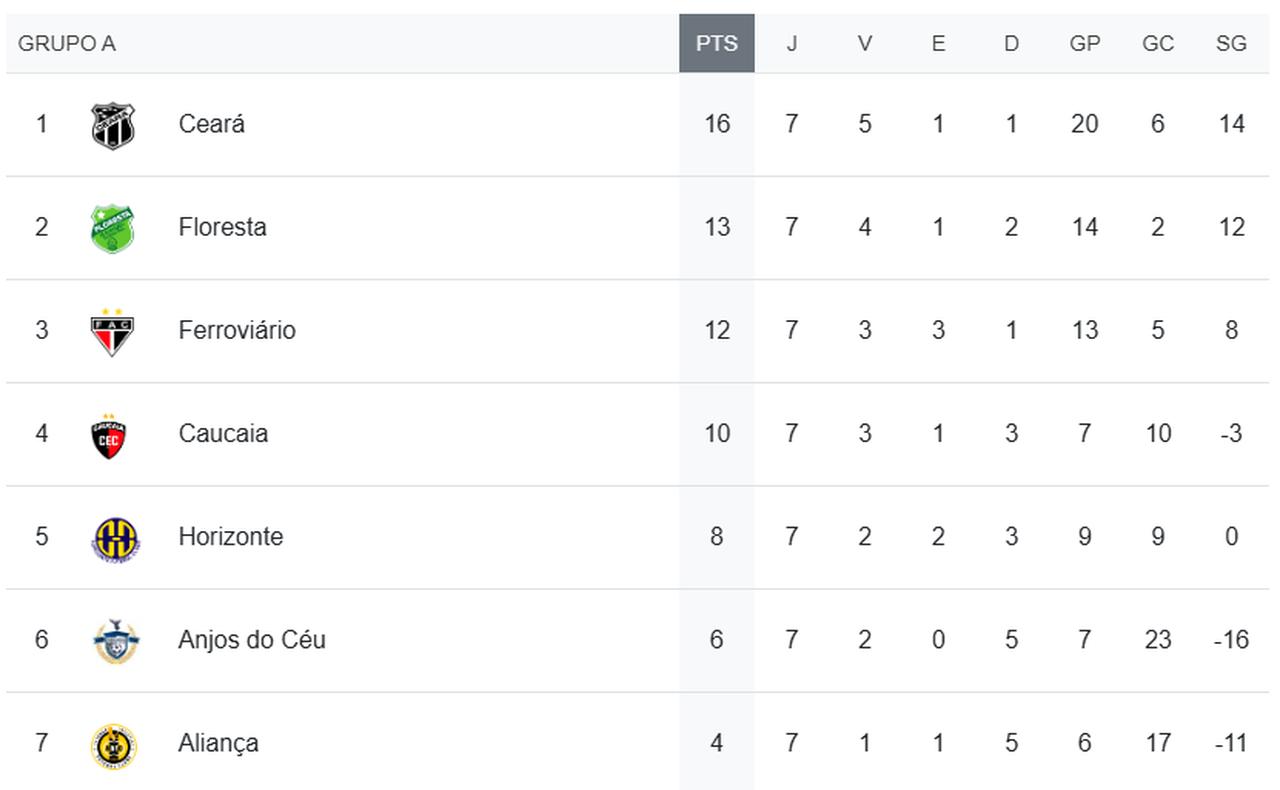Click the Ferroviário shield logo
This screenshot has height=790, width=1280.
[x=113, y=331]
